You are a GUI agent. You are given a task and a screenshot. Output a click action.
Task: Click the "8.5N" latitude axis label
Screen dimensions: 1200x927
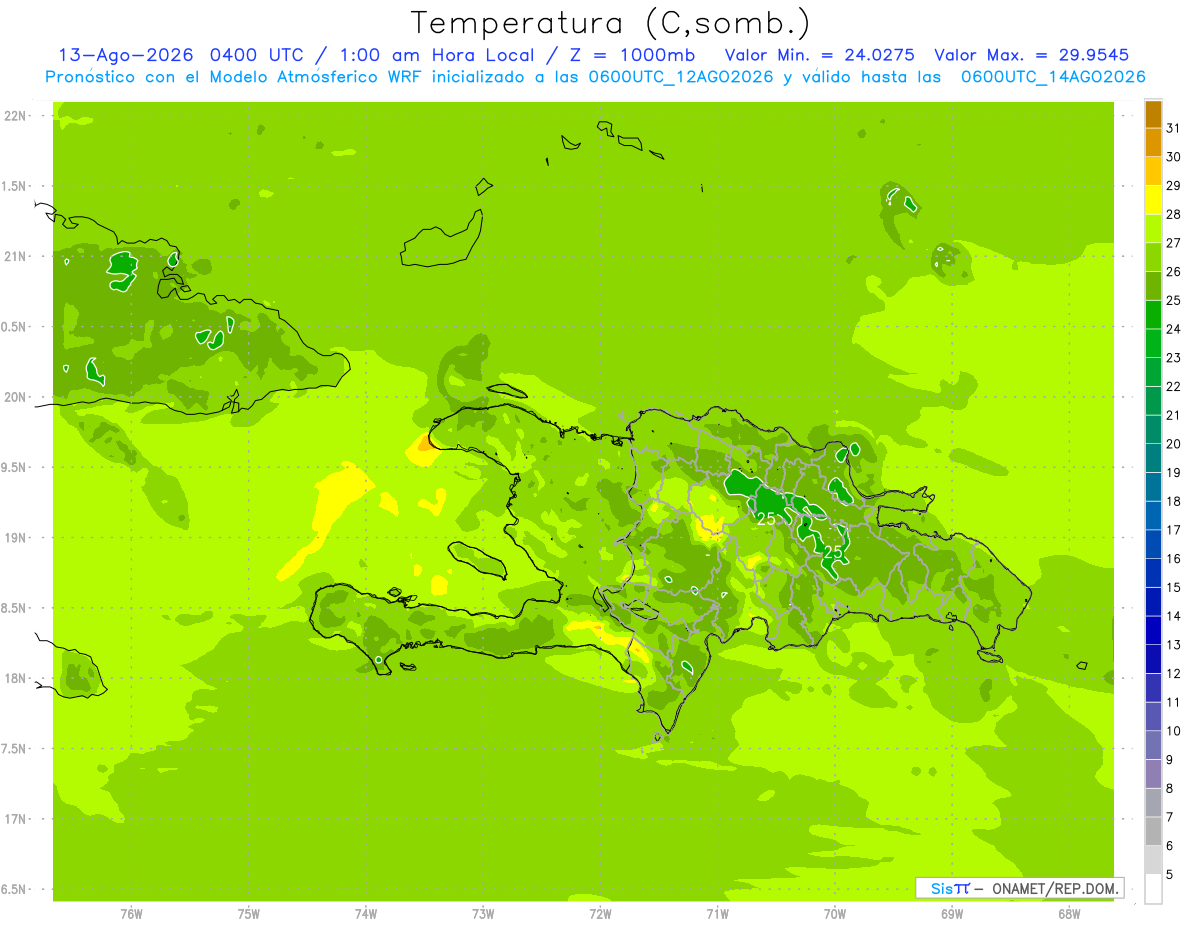(x=14, y=608)
